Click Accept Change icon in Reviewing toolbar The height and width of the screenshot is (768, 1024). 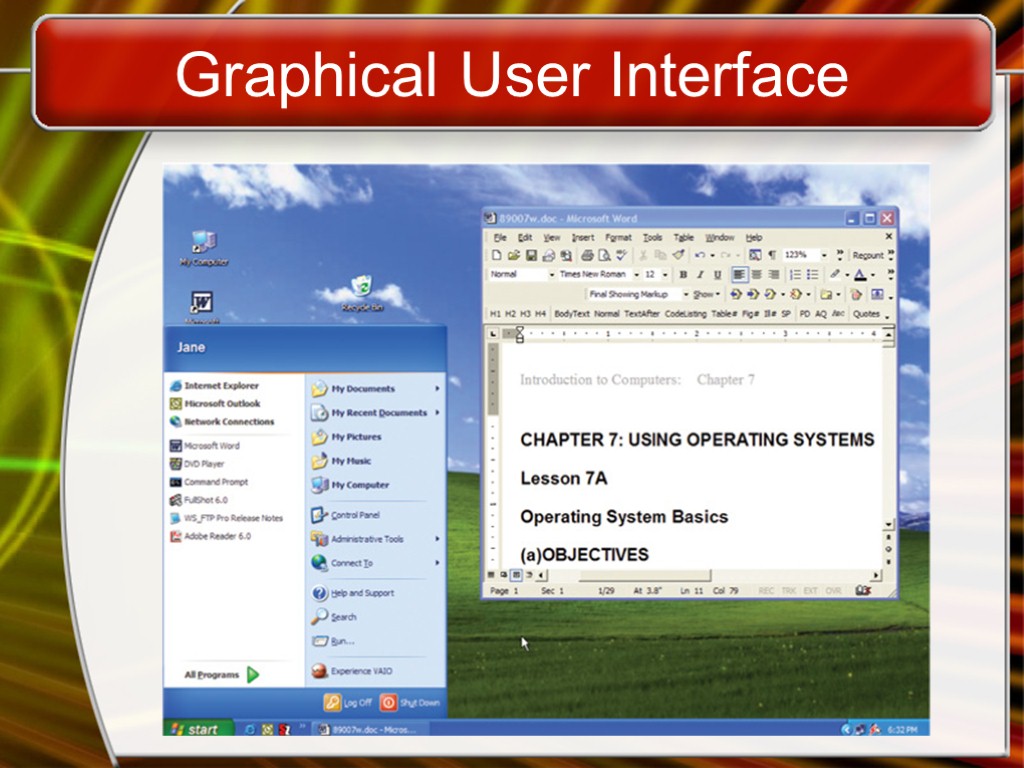[x=770, y=295]
